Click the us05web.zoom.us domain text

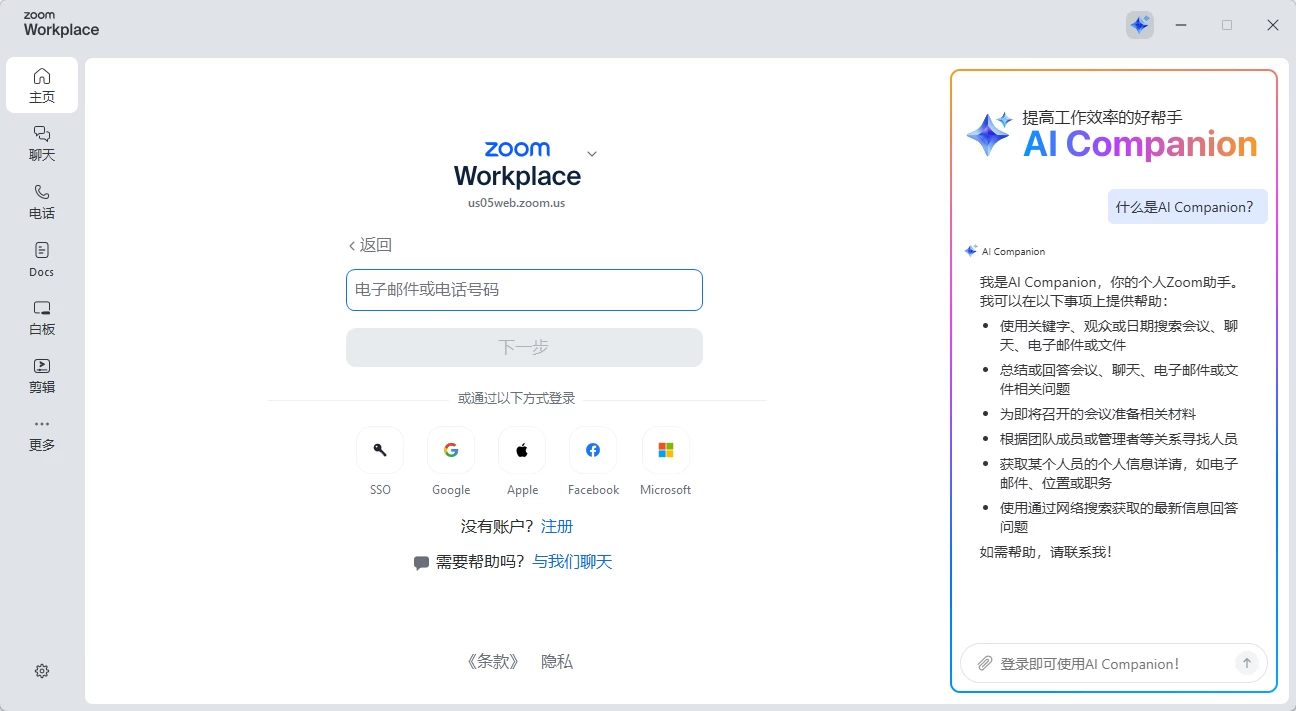[517, 203]
